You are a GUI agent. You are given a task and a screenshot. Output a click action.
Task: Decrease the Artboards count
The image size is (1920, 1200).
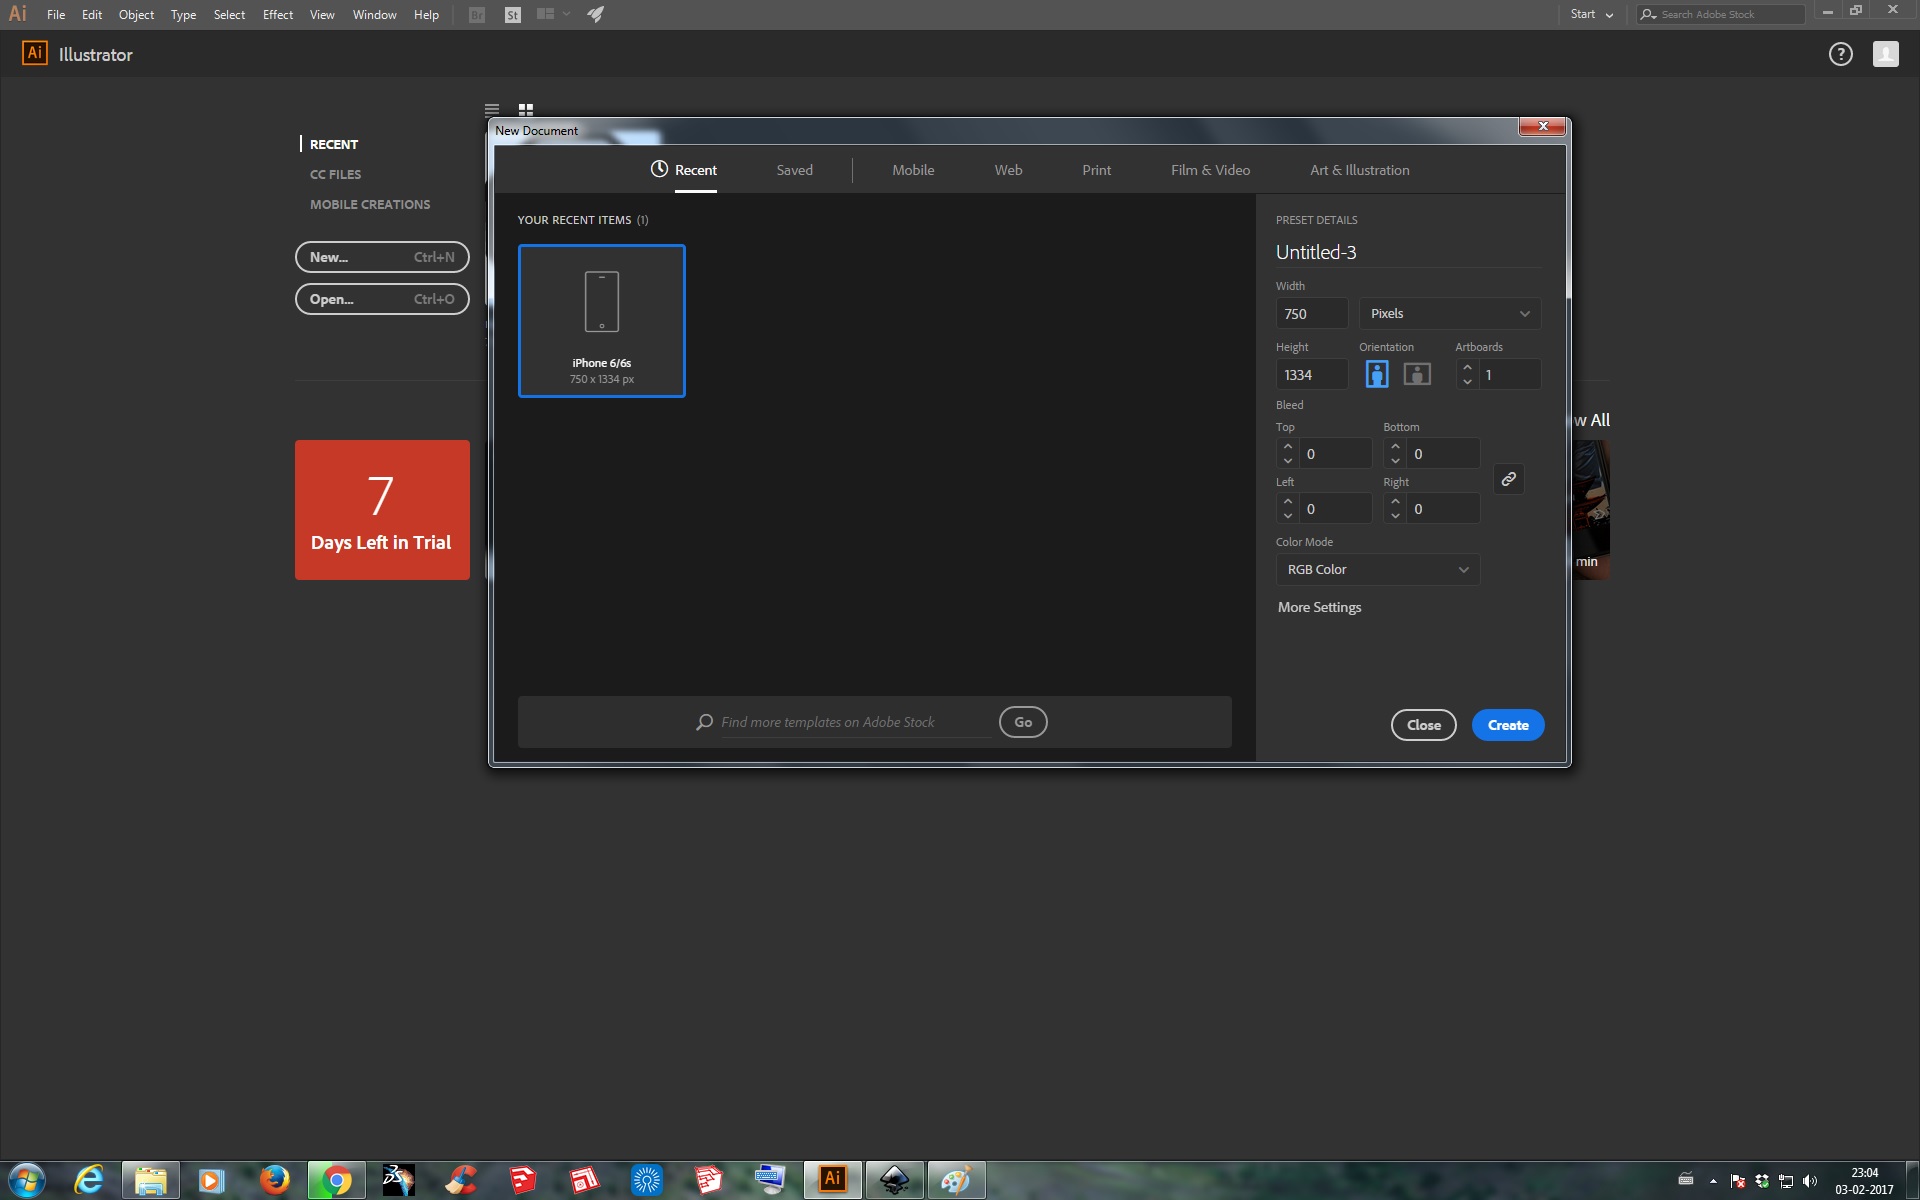(1467, 382)
